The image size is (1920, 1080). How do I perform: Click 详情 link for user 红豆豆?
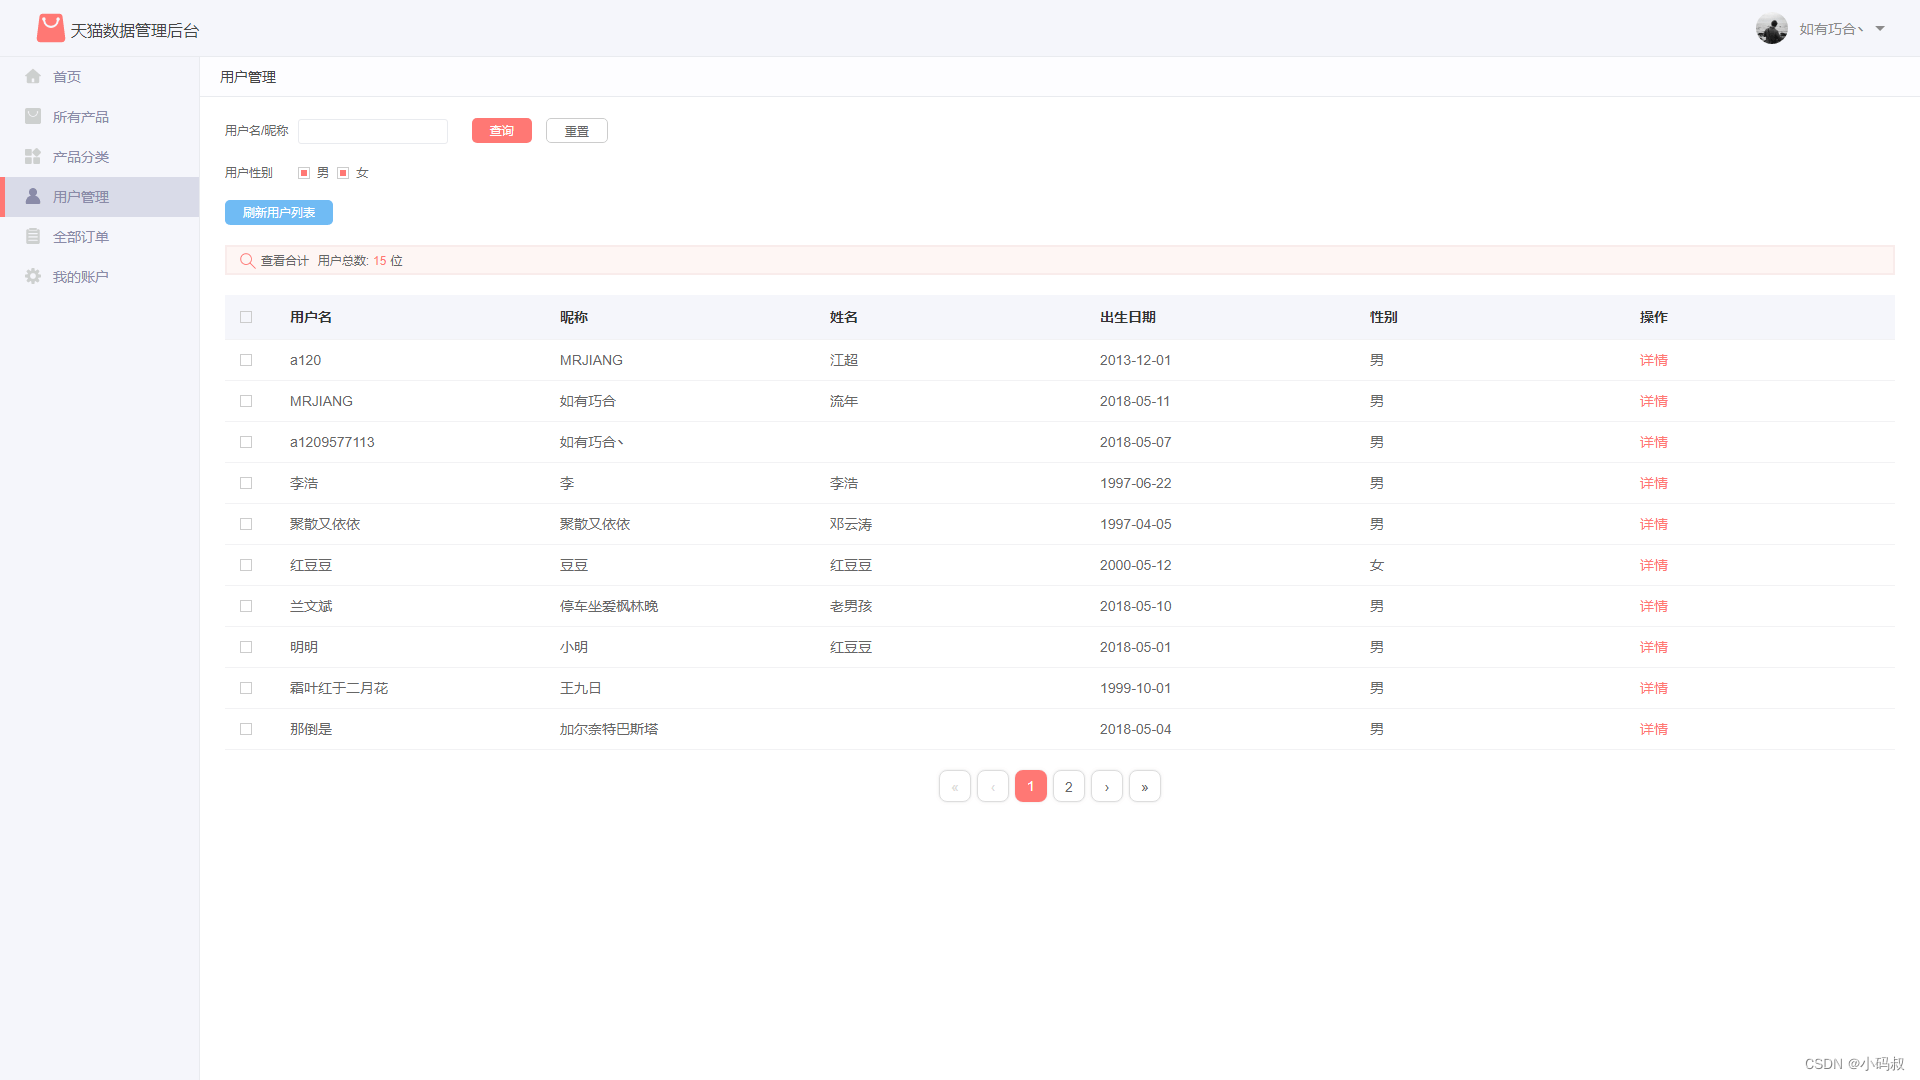(x=1653, y=565)
